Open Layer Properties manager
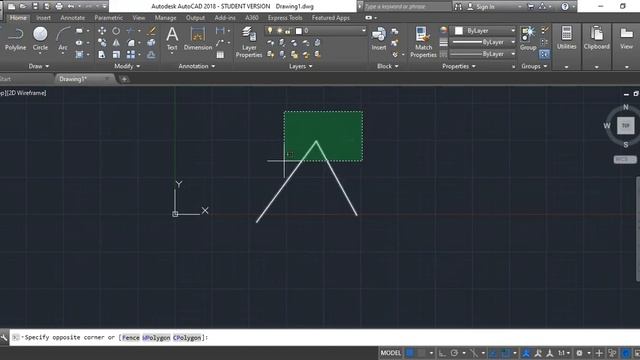This screenshot has width=640, height=360. coord(249,42)
